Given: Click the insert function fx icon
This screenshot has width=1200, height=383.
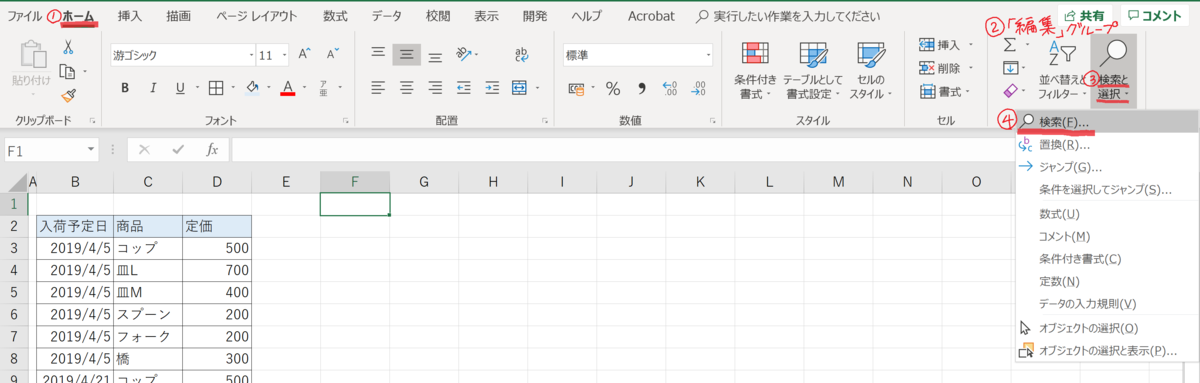Looking at the screenshot, I should (212, 149).
